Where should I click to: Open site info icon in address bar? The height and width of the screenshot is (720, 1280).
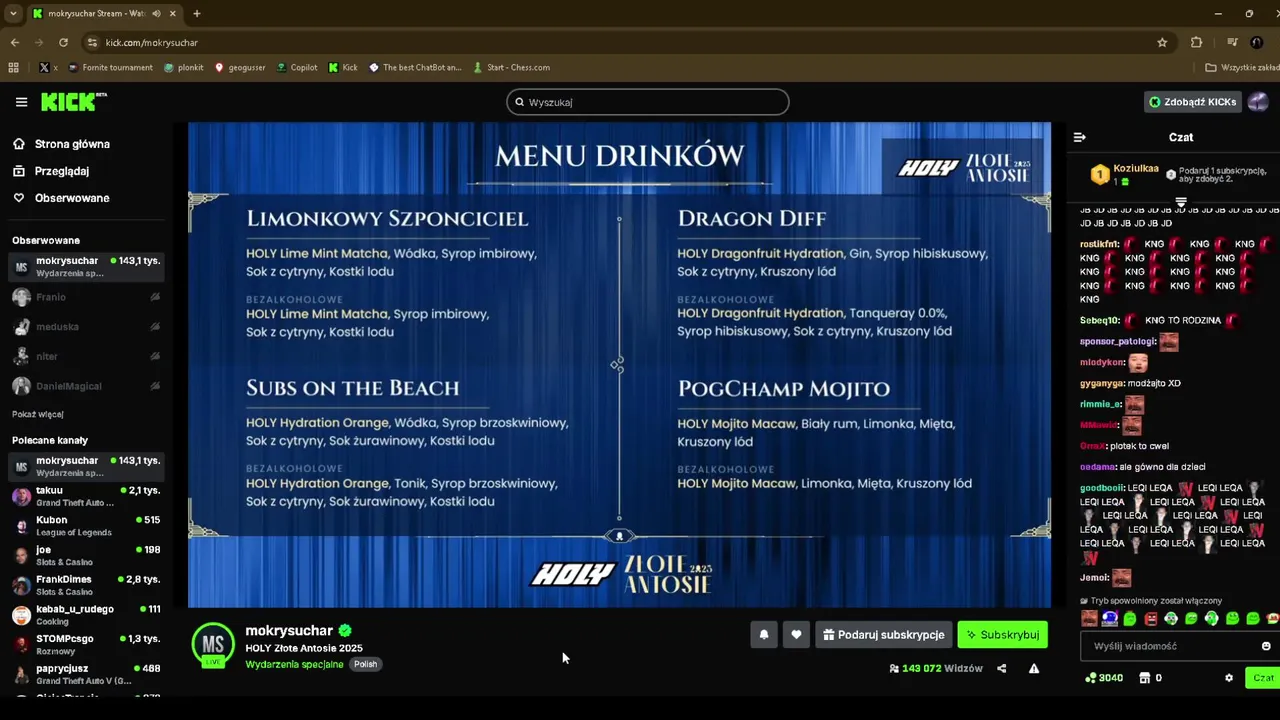point(93,42)
